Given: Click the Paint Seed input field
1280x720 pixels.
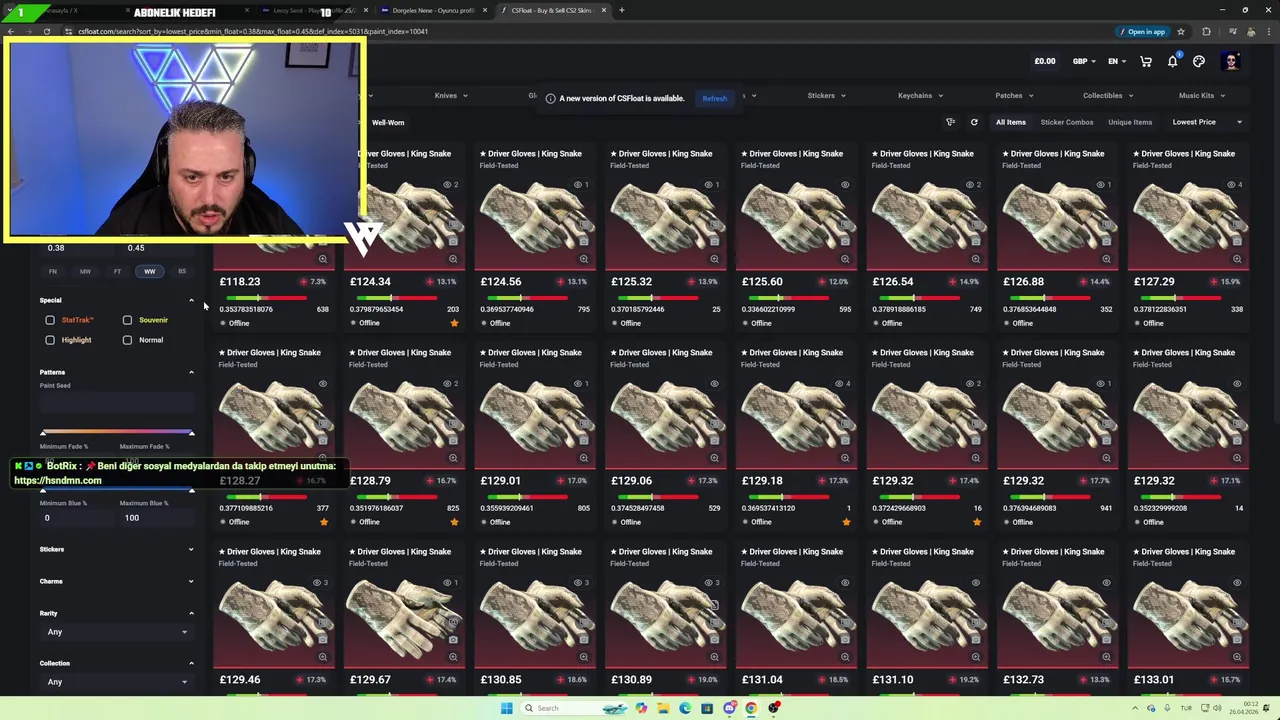Looking at the screenshot, I should [117, 402].
